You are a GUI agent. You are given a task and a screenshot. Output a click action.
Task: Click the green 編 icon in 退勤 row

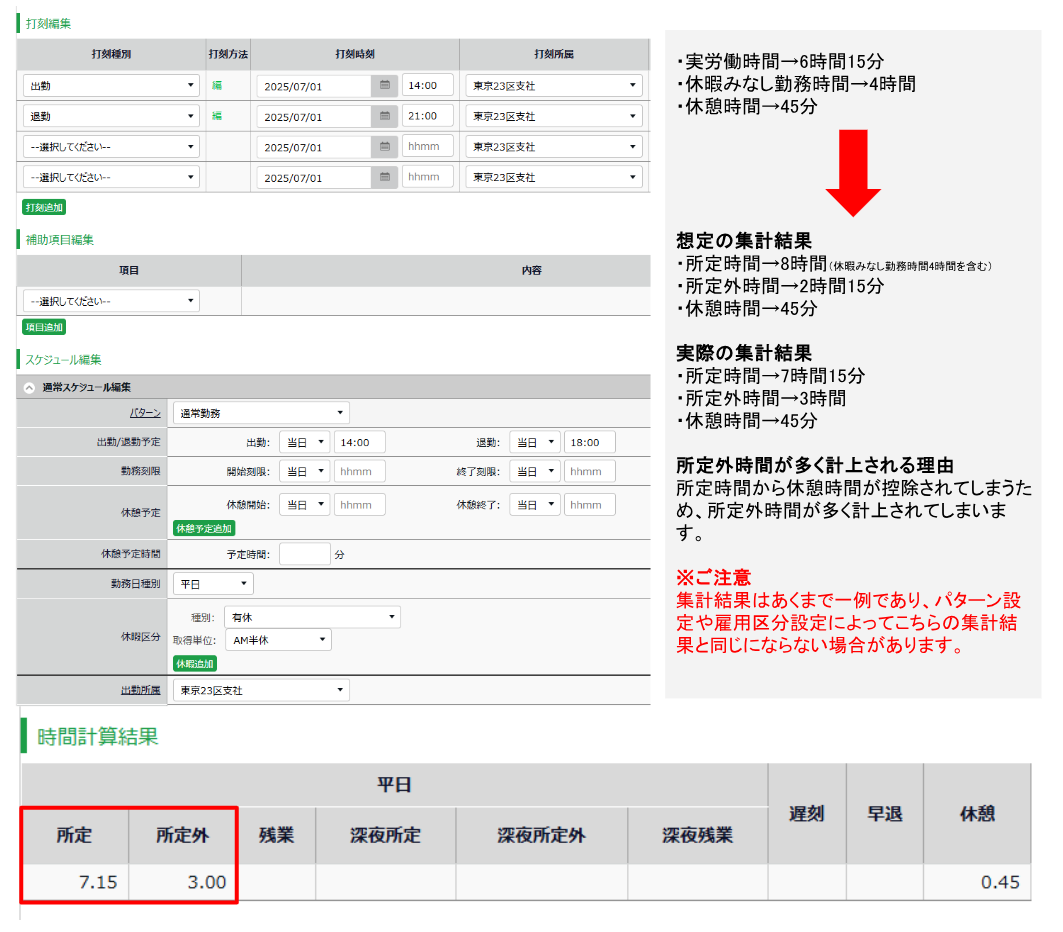[x=216, y=117]
